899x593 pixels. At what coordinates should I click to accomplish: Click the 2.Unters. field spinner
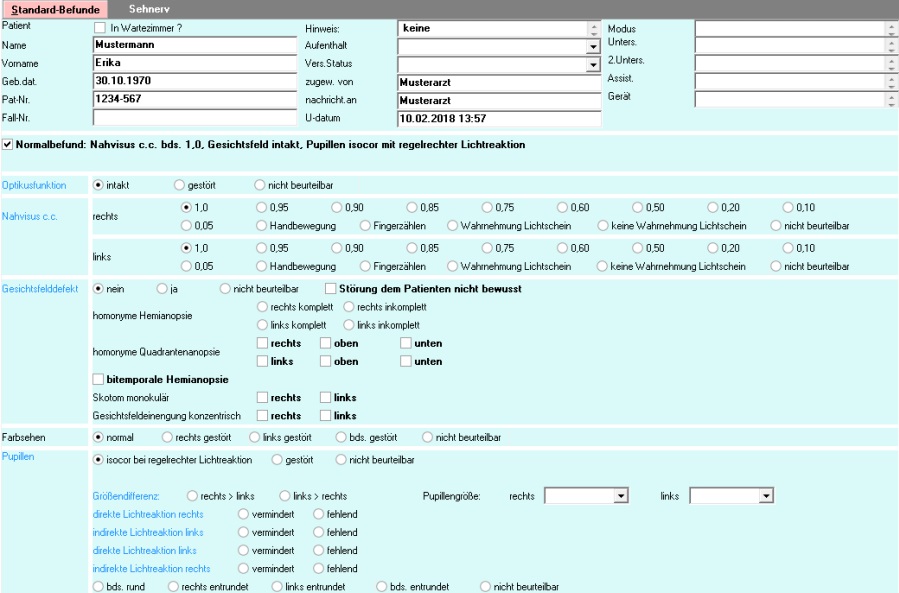(892, 64)
